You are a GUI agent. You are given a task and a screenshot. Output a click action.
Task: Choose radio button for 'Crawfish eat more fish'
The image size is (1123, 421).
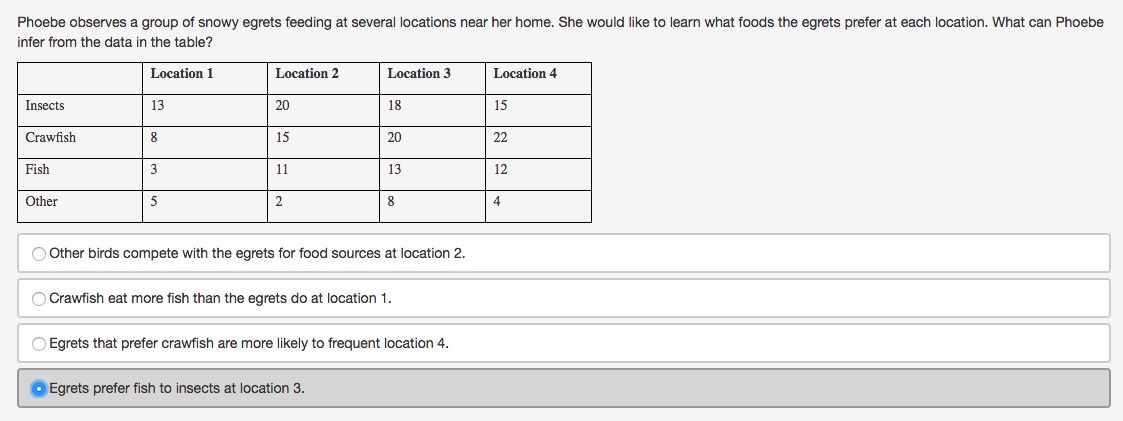[x=39, y=299]
